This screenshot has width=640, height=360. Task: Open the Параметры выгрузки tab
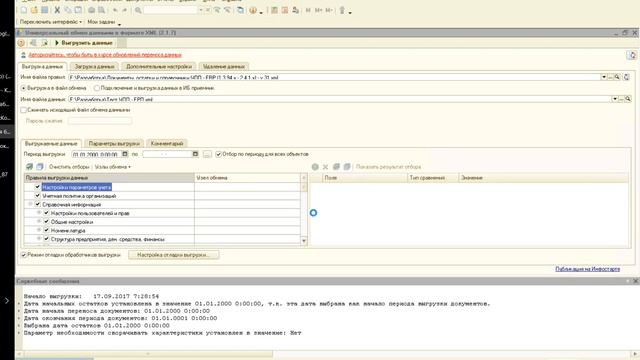pos(114,143)
